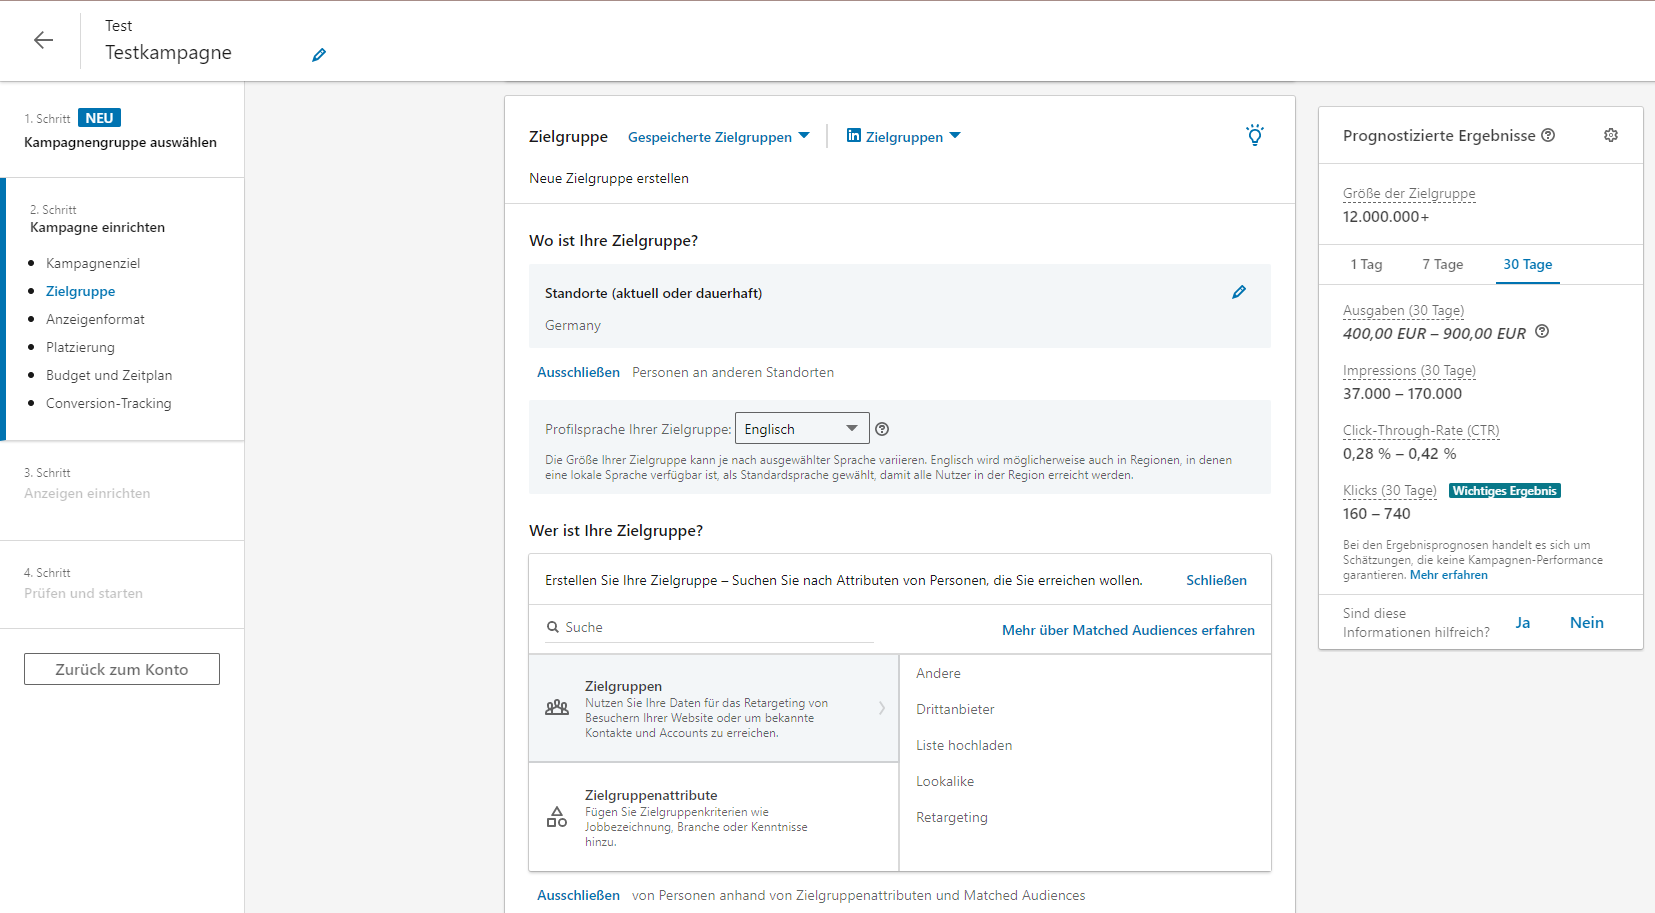Click the lightbulb tips icon
Image resolution: width=1655 pixels, height=913 pixels.
(1255, 135)
